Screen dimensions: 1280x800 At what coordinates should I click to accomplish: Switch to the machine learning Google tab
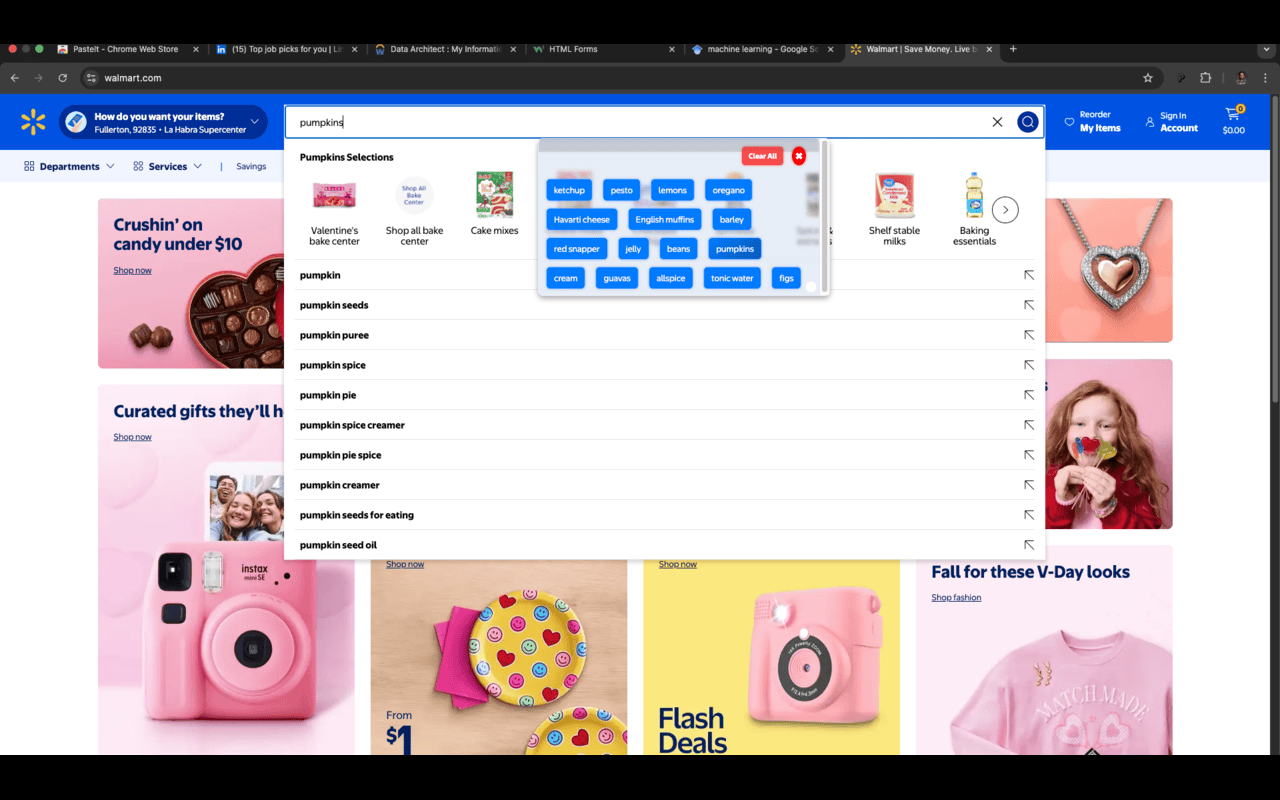762,49
